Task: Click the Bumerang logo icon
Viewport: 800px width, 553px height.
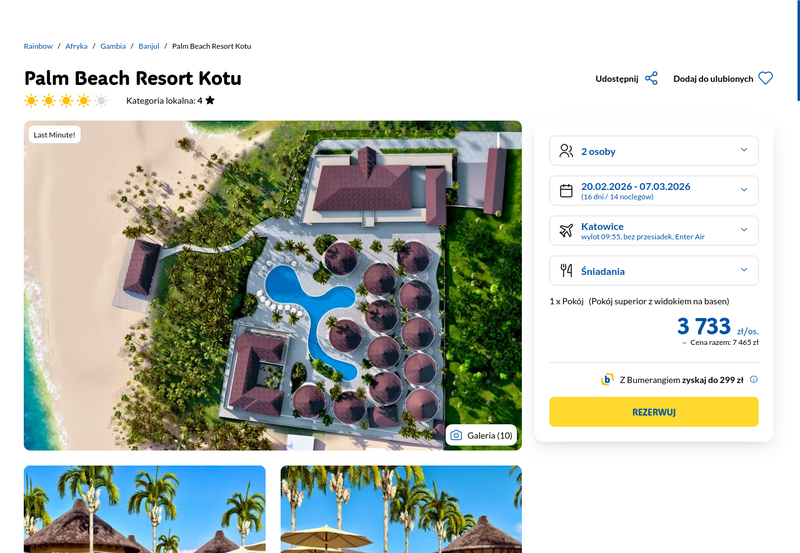Action: (x=607, y=380)
